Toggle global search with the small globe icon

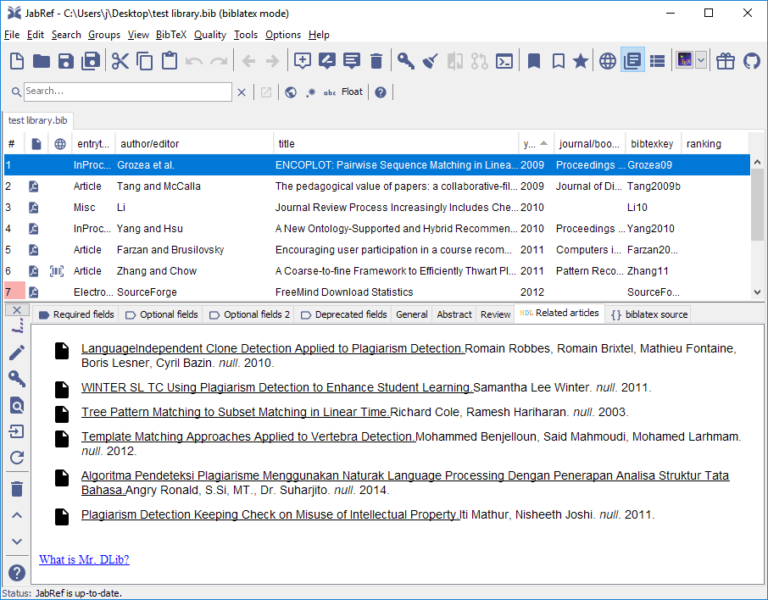(290, 92)
